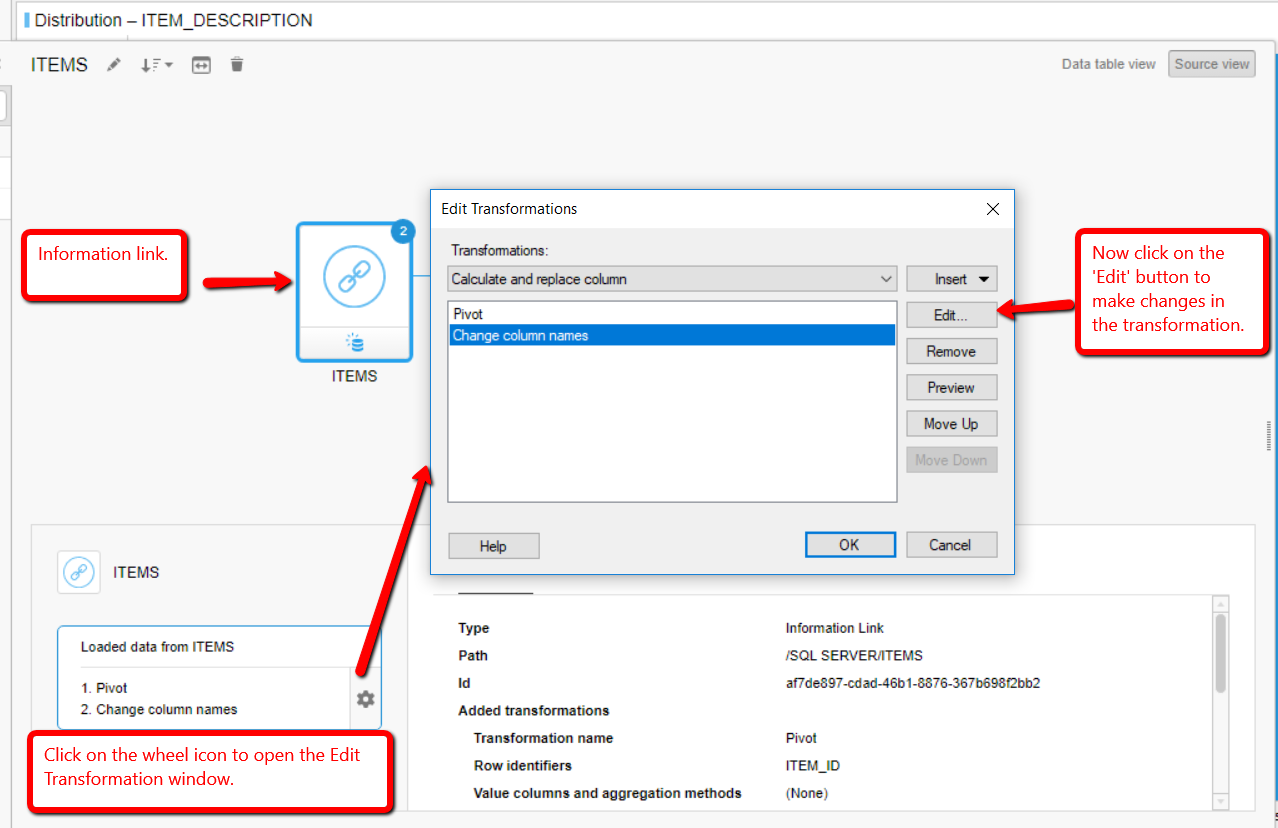Remove the selected transformation
Viewport: 1278px width, 828px height.
pyautogui.click(x=951, y=351)
